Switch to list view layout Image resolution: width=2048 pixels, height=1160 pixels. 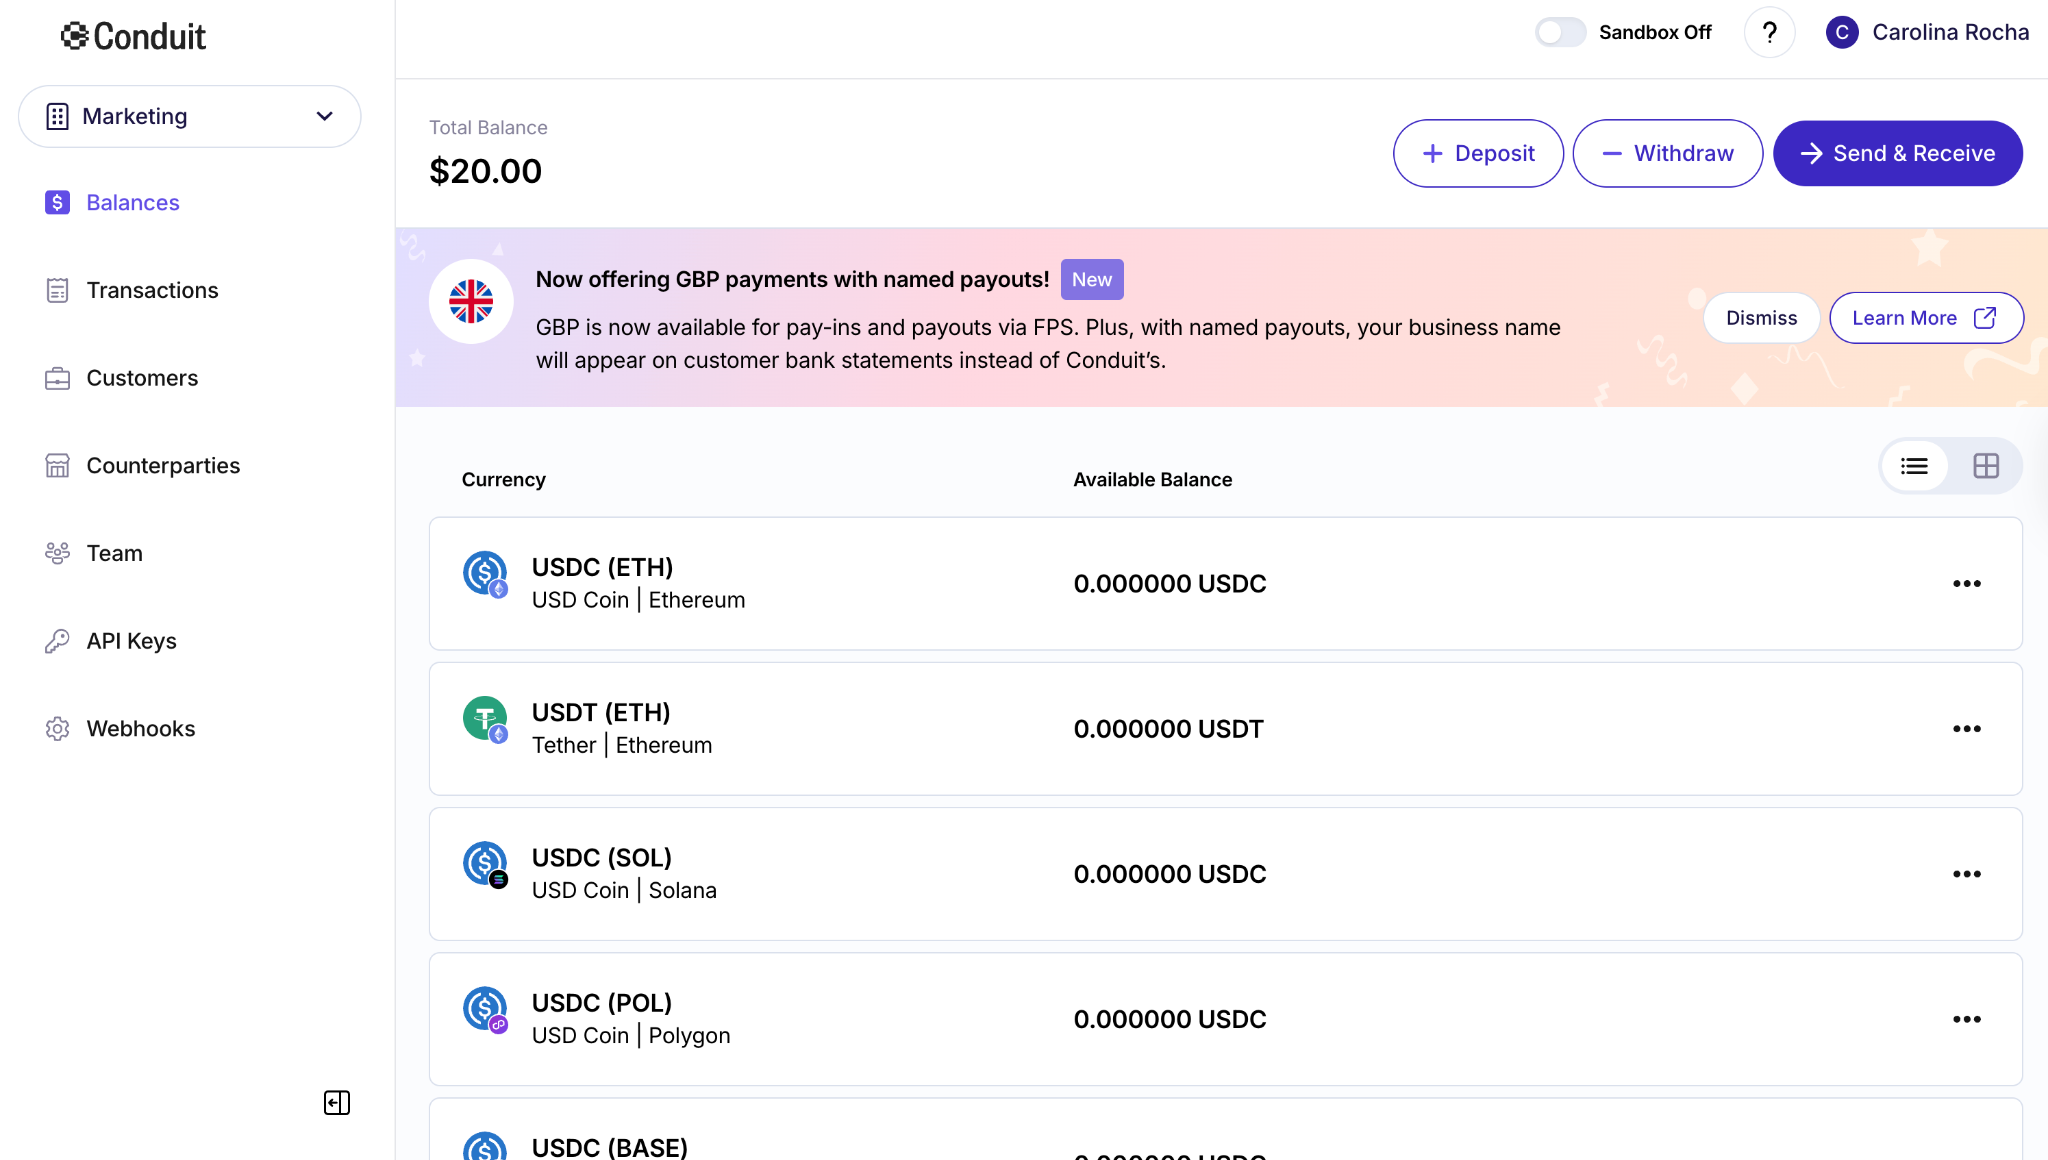[x=1914, y=466]
